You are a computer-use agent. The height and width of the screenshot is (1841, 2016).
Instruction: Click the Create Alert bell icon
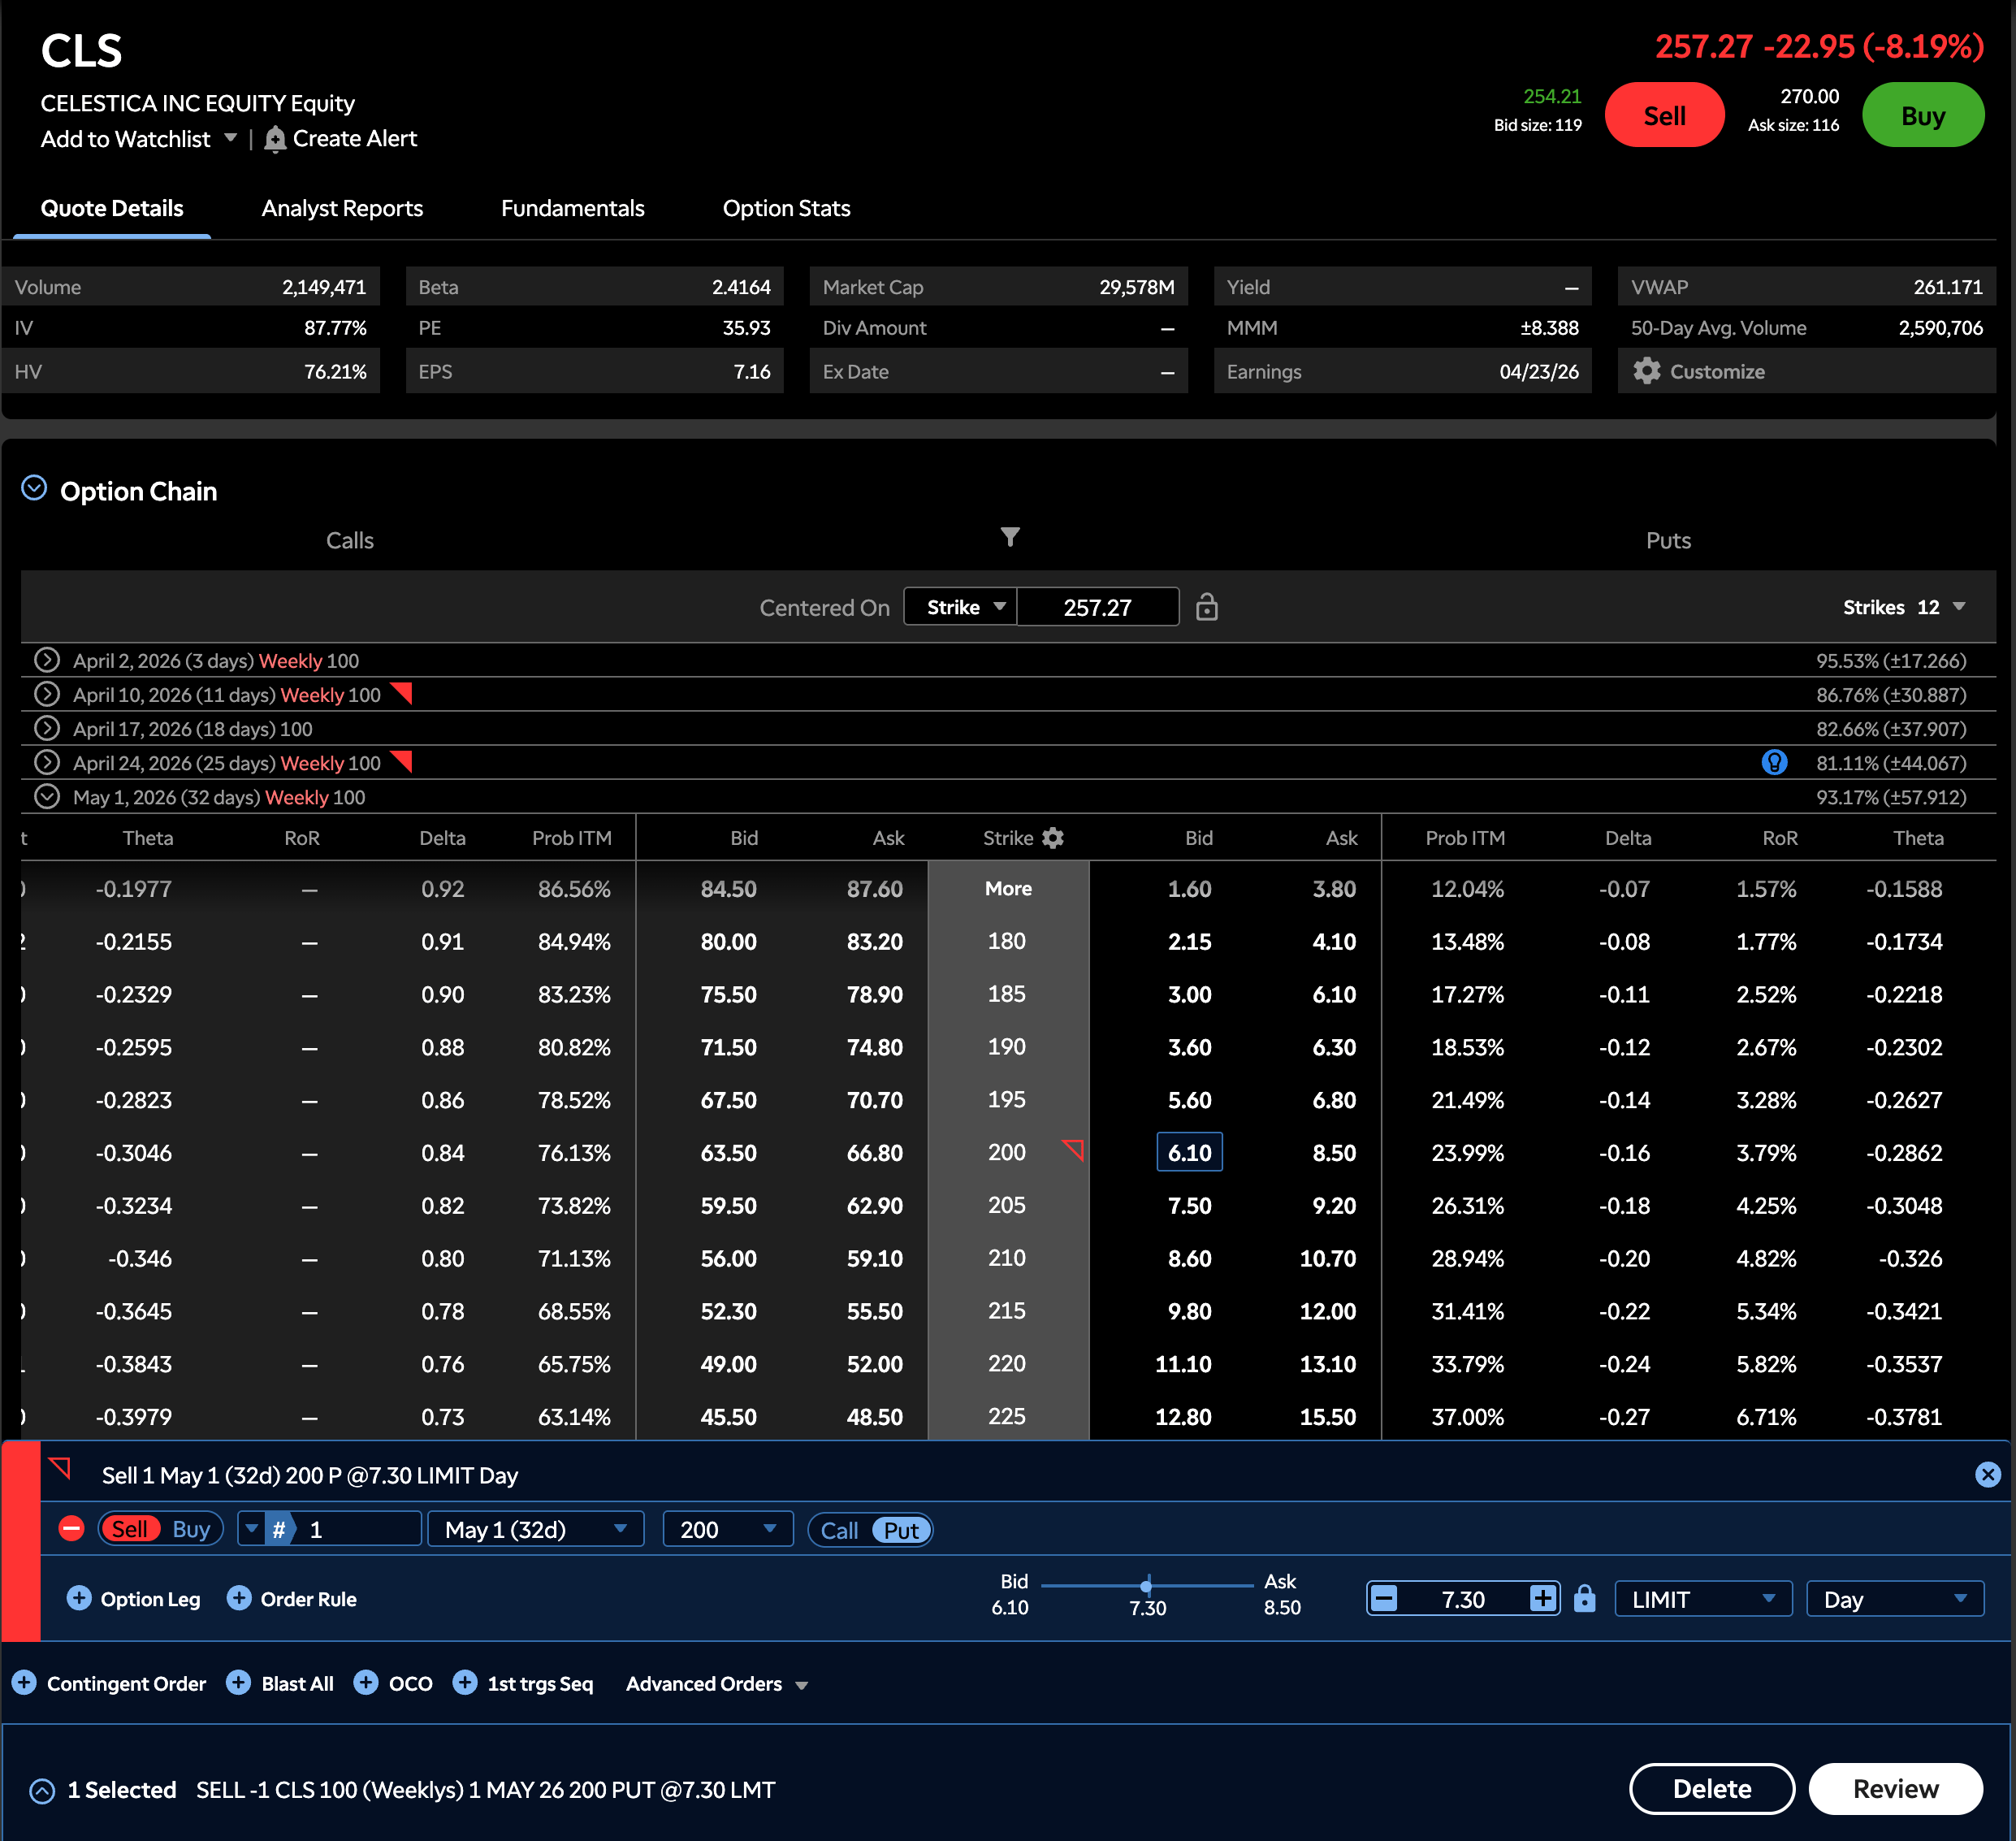275,139
